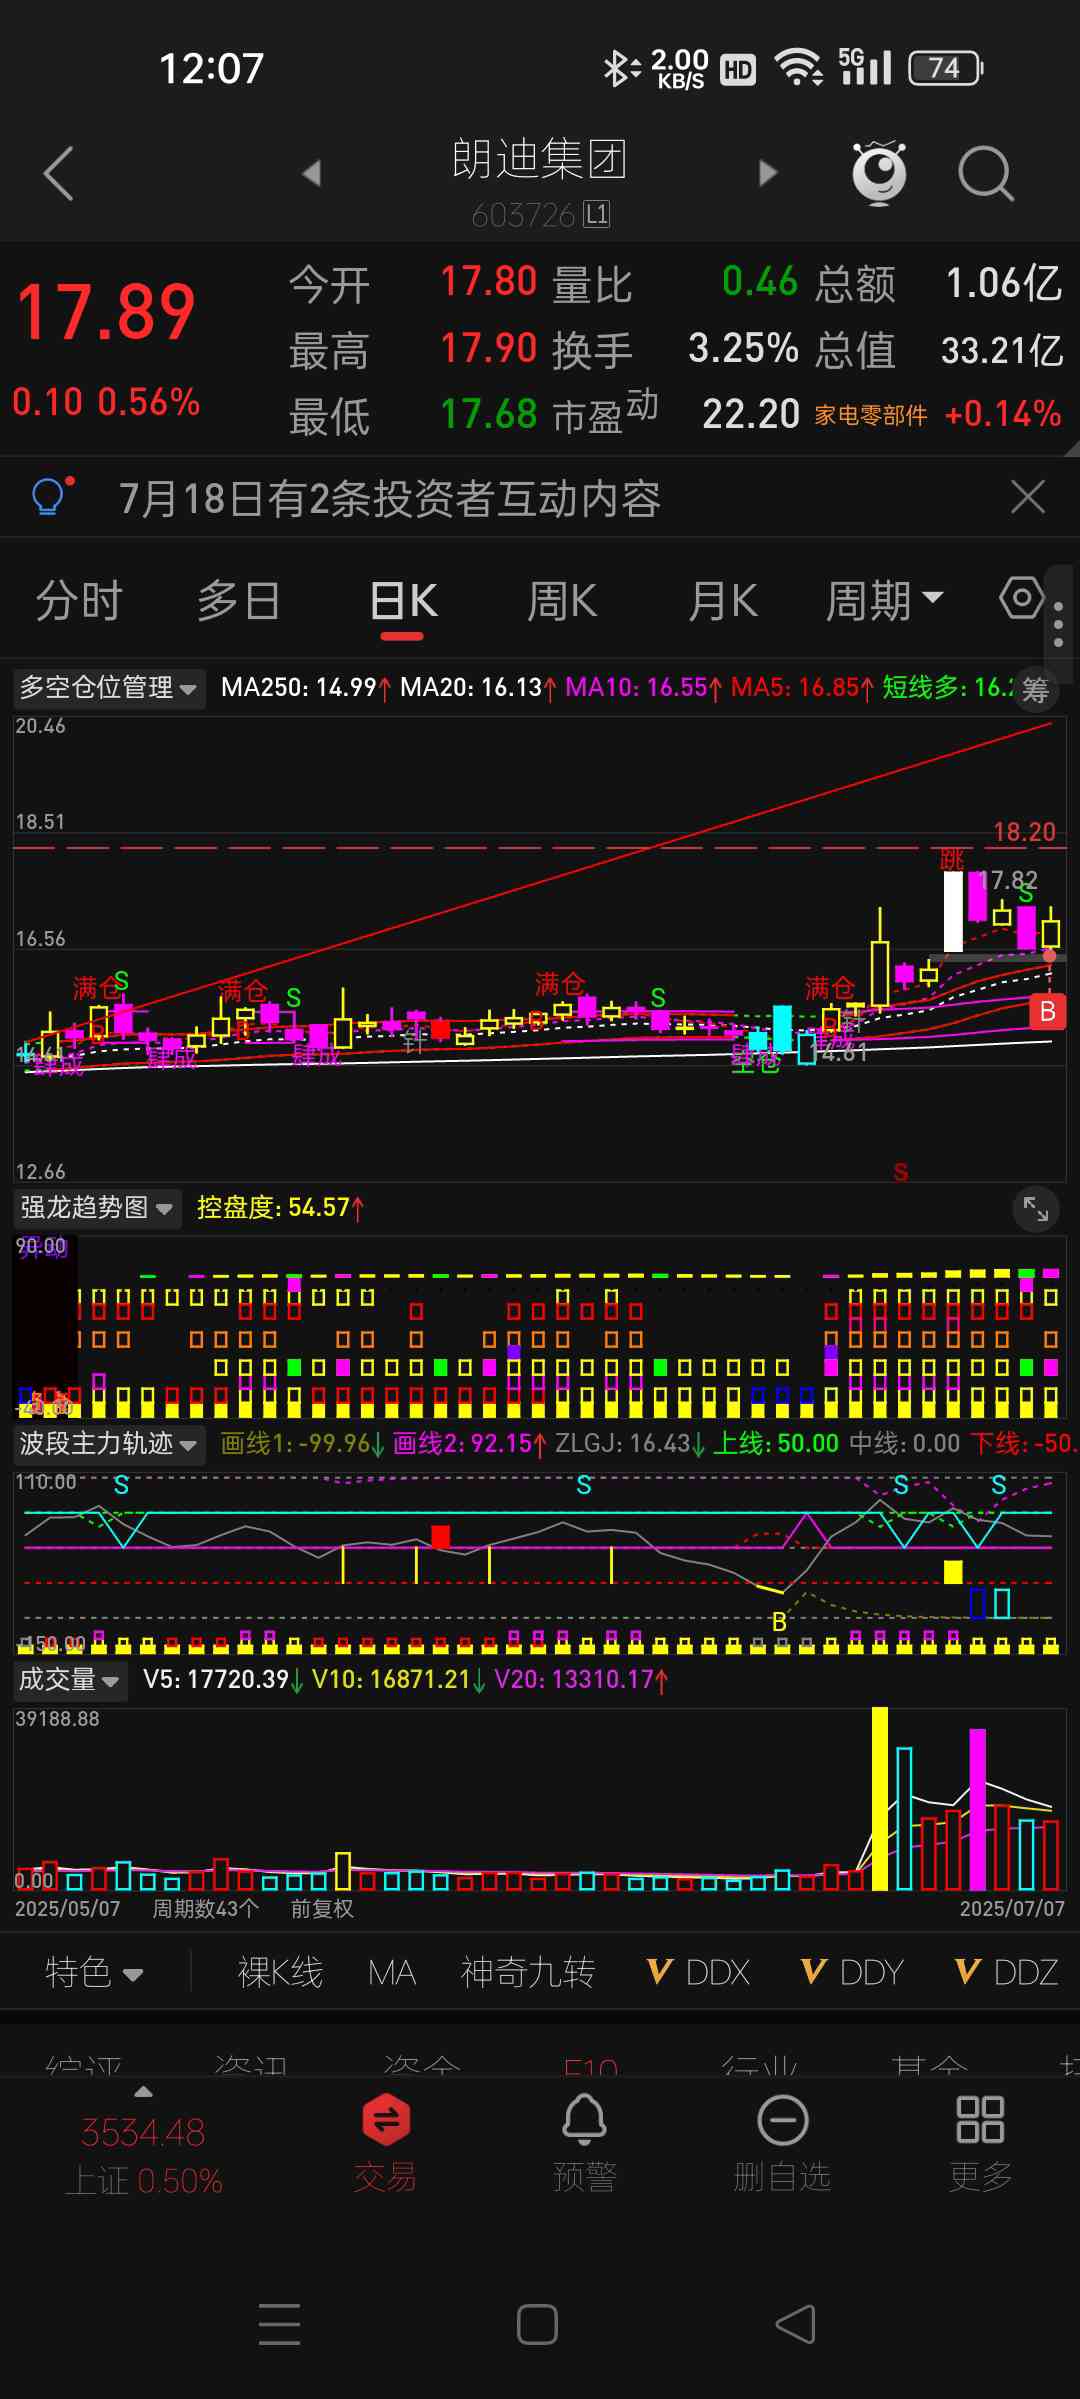Select MA indicator
The height and width of the screenshot is (2399, 1080).
click(391, 1972)
